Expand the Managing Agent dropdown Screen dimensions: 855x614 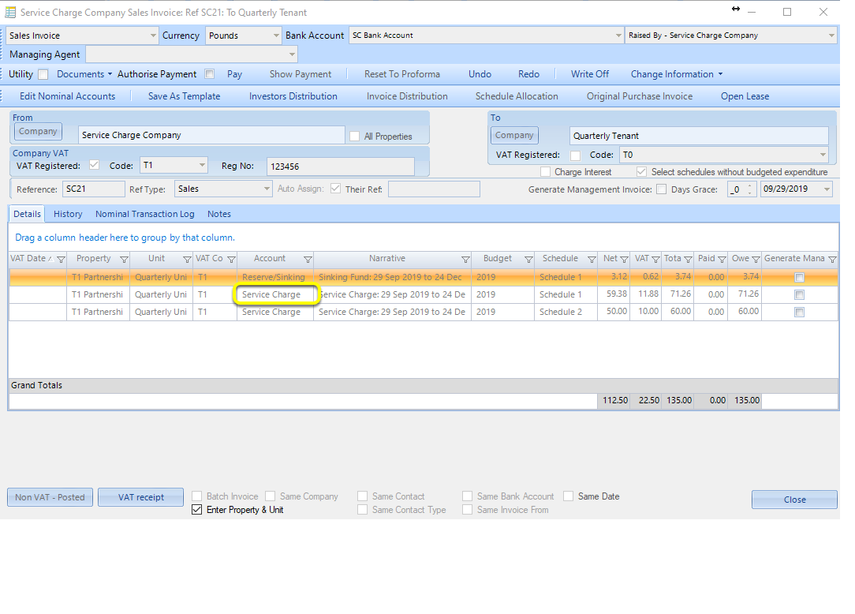(x=292, y=55)
